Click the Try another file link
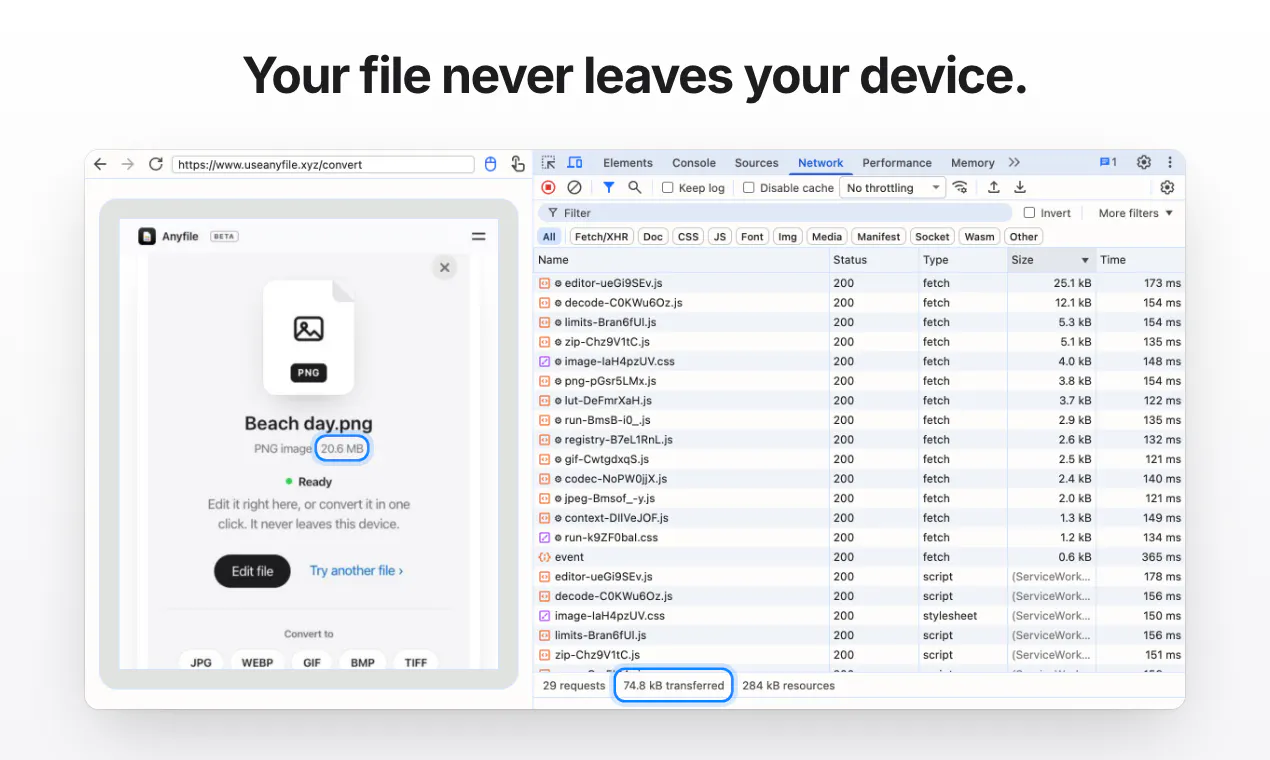 click(x=356, y=571)
